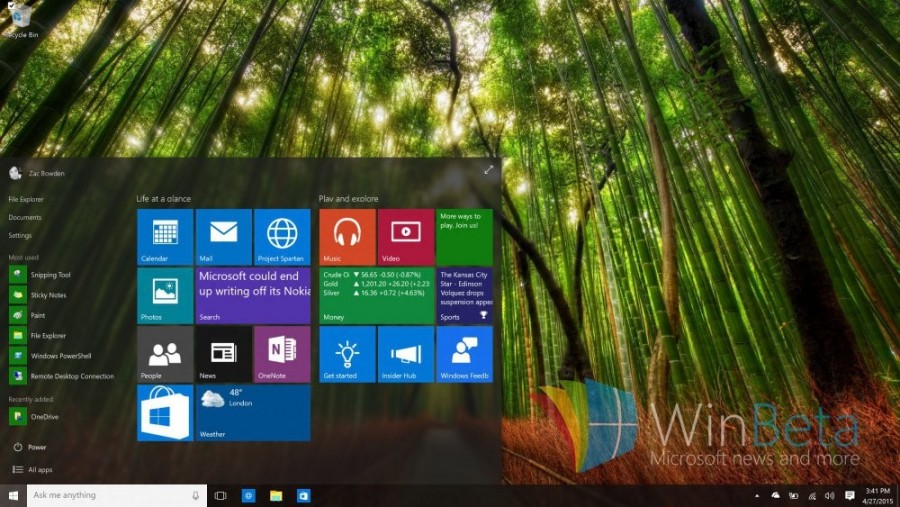Open Task View on the taskbar
Image resolution: width=900 pixels, height=507 pixels.
[220, 495]
